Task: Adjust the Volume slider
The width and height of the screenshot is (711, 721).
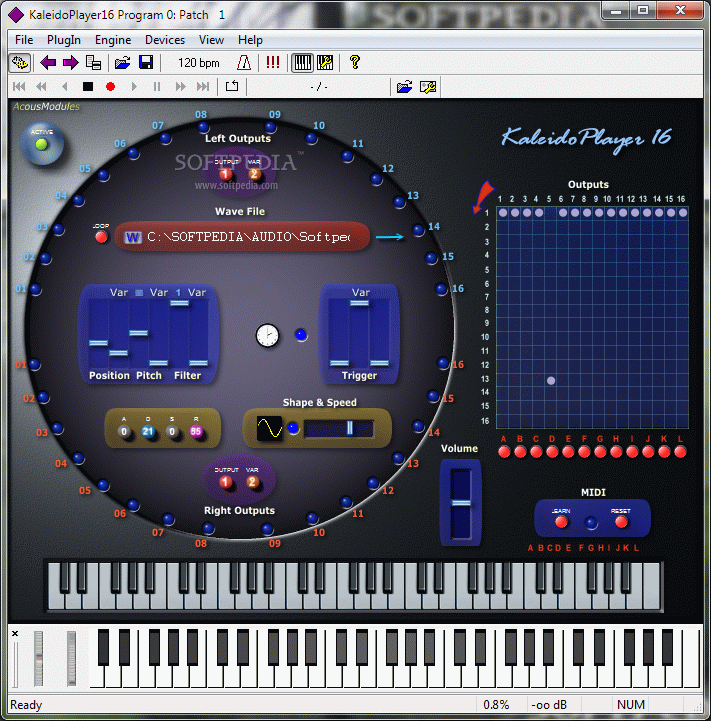Action: tap(460, 503)
